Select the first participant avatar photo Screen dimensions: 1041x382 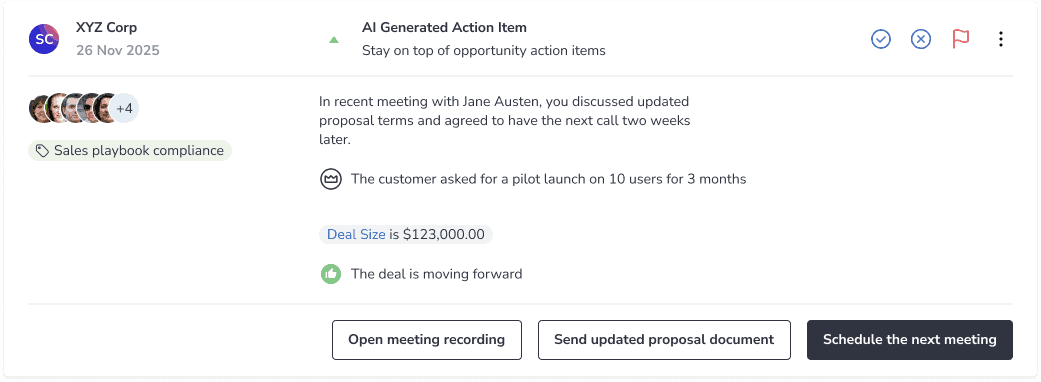click(41, 108)
